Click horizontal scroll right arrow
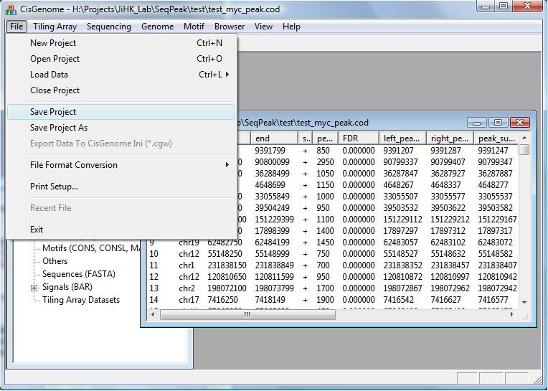This screenshot has width=548, height=391. pyautogui.click(x=512, y=315)
